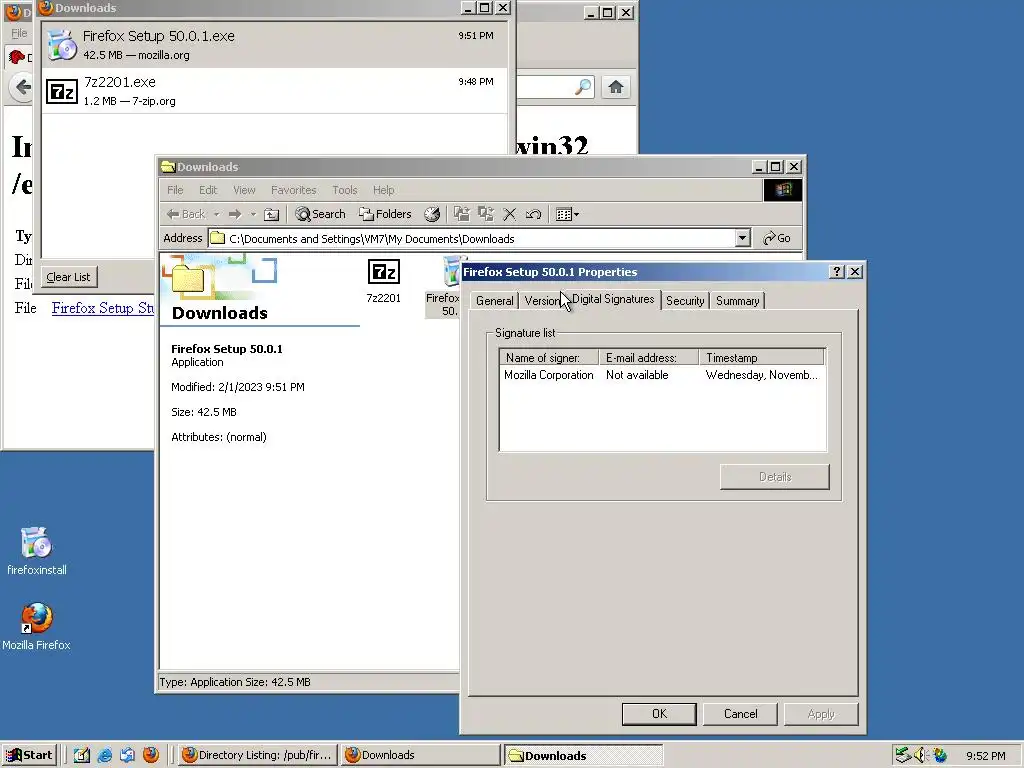The image size is (1024, 768).
Task: Click the Go button beside address bar
Action: coord(776,238)
